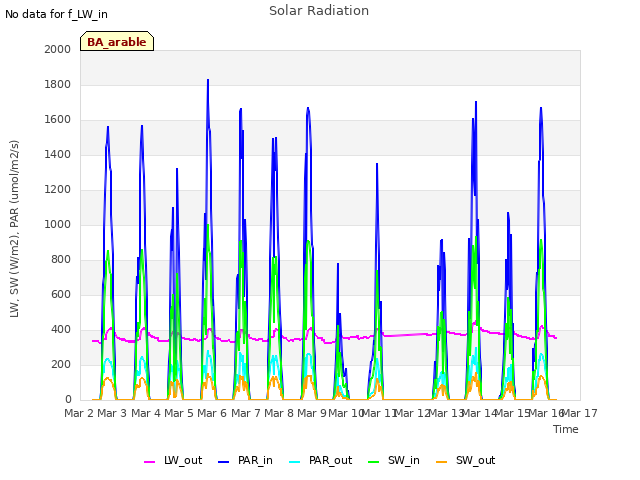Click the Mar 14 PAR_in peak near 1700
The height and width of the screenshot is (480, 640).
[476, 102]
